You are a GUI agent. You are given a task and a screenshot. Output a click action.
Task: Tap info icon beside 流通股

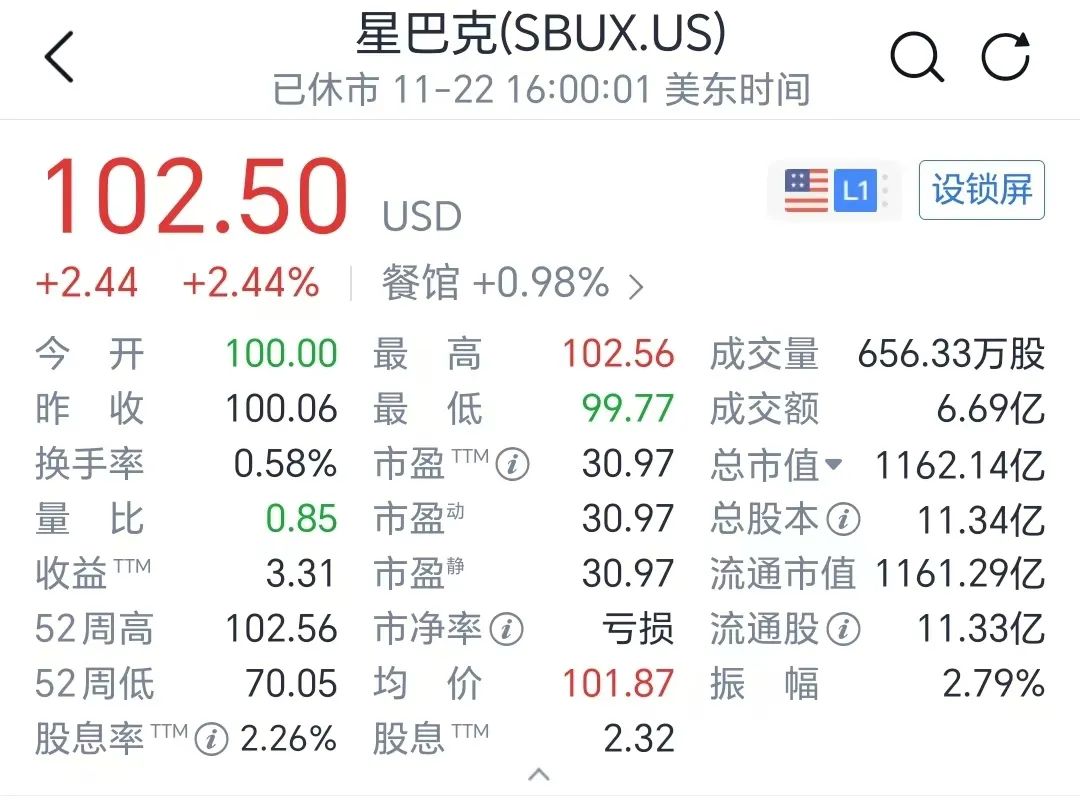(844, 630)
